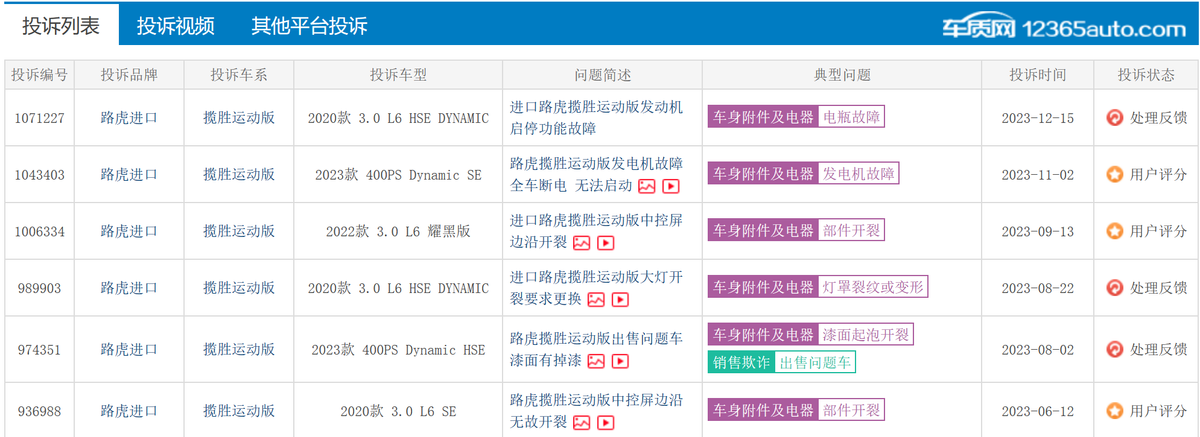Click the 处理反馈 text in row 1071227
The height and width of the screenshot is (437, 1200).
coord(1159,118)
